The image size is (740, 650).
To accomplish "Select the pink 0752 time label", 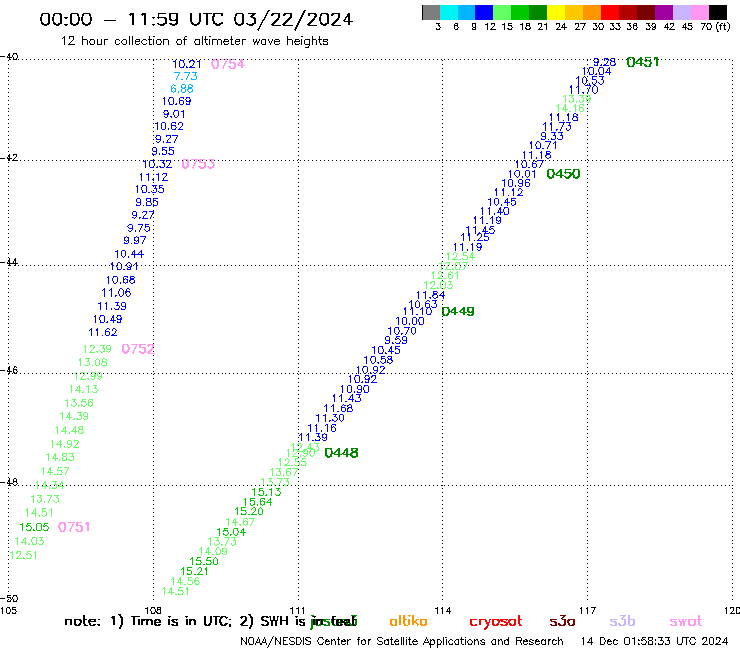I will pos(138,349).
